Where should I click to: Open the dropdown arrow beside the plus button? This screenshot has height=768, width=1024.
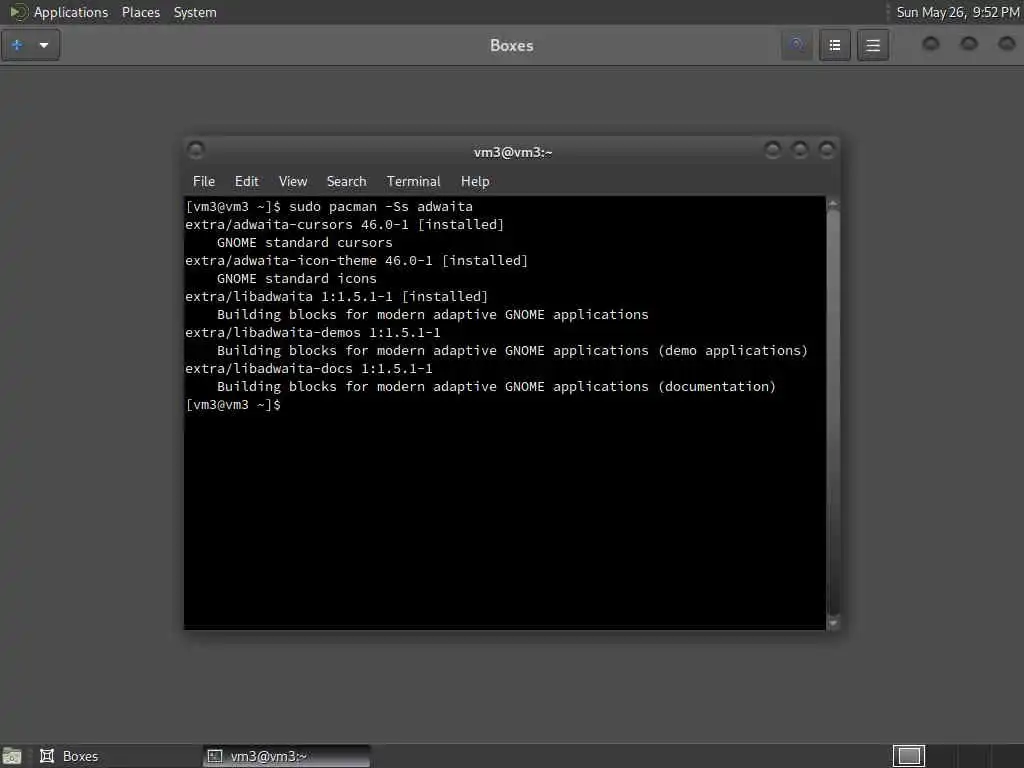44,45
